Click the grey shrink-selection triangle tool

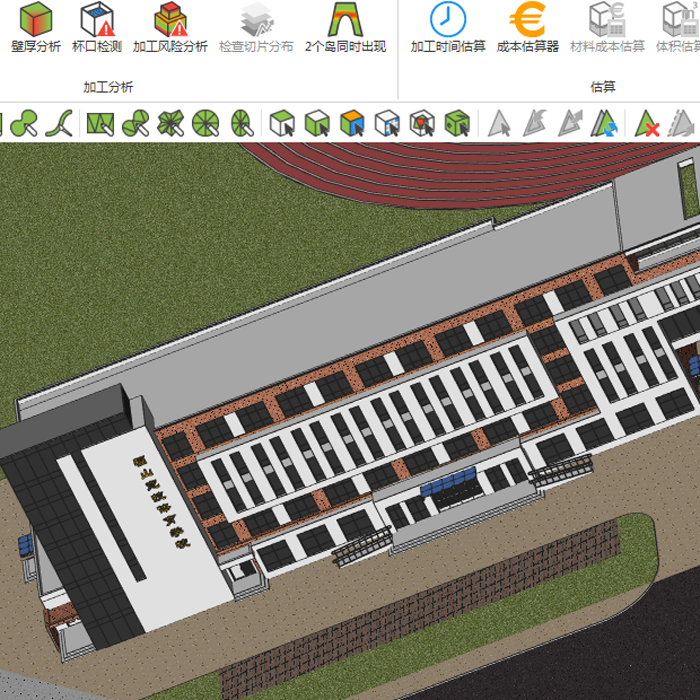(x=535, y=123)
